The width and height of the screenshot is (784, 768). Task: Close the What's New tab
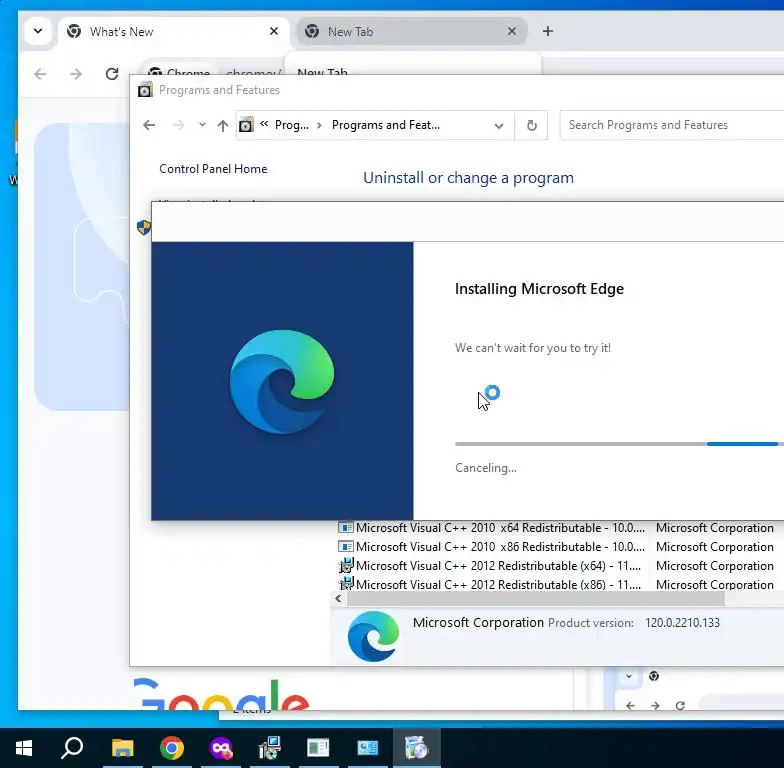pos(274,31)
